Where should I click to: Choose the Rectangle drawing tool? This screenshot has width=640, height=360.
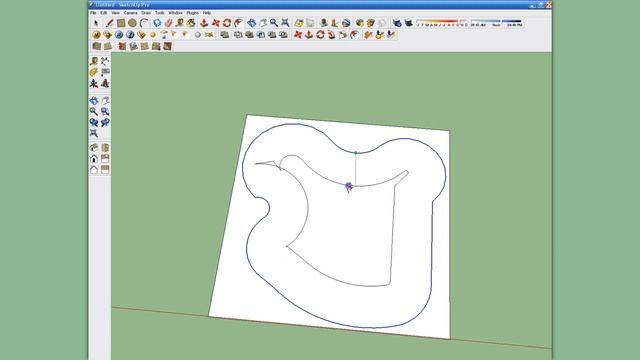tap(121, 23)
